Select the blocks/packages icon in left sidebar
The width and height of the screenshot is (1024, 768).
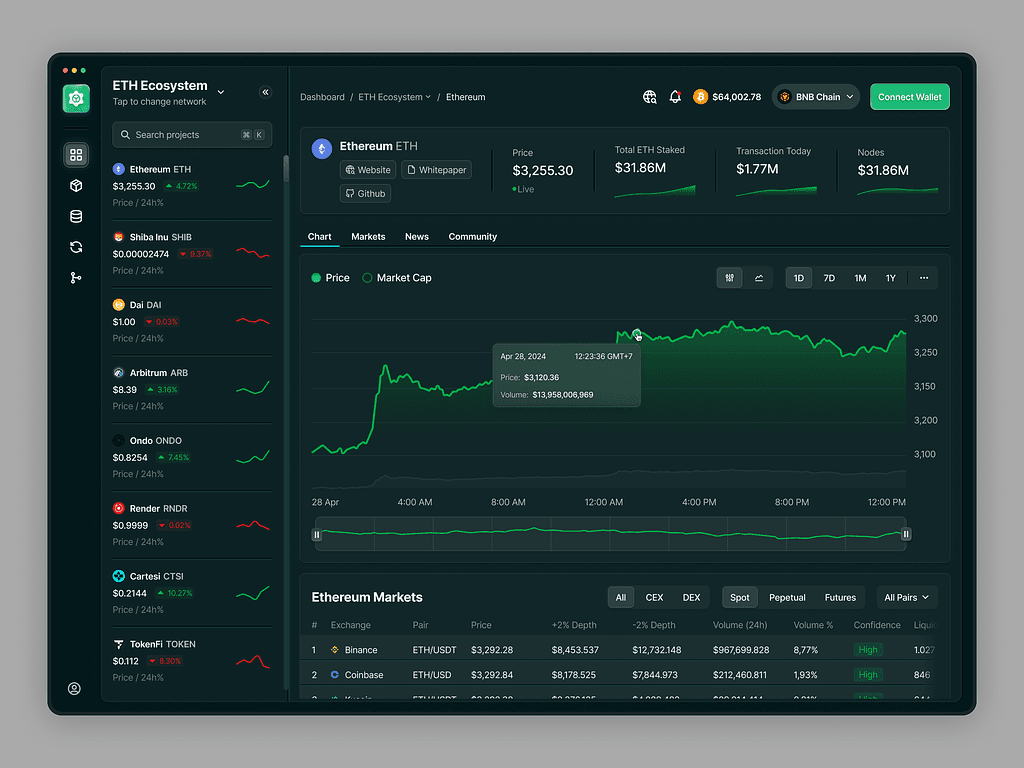pos(76,186)
